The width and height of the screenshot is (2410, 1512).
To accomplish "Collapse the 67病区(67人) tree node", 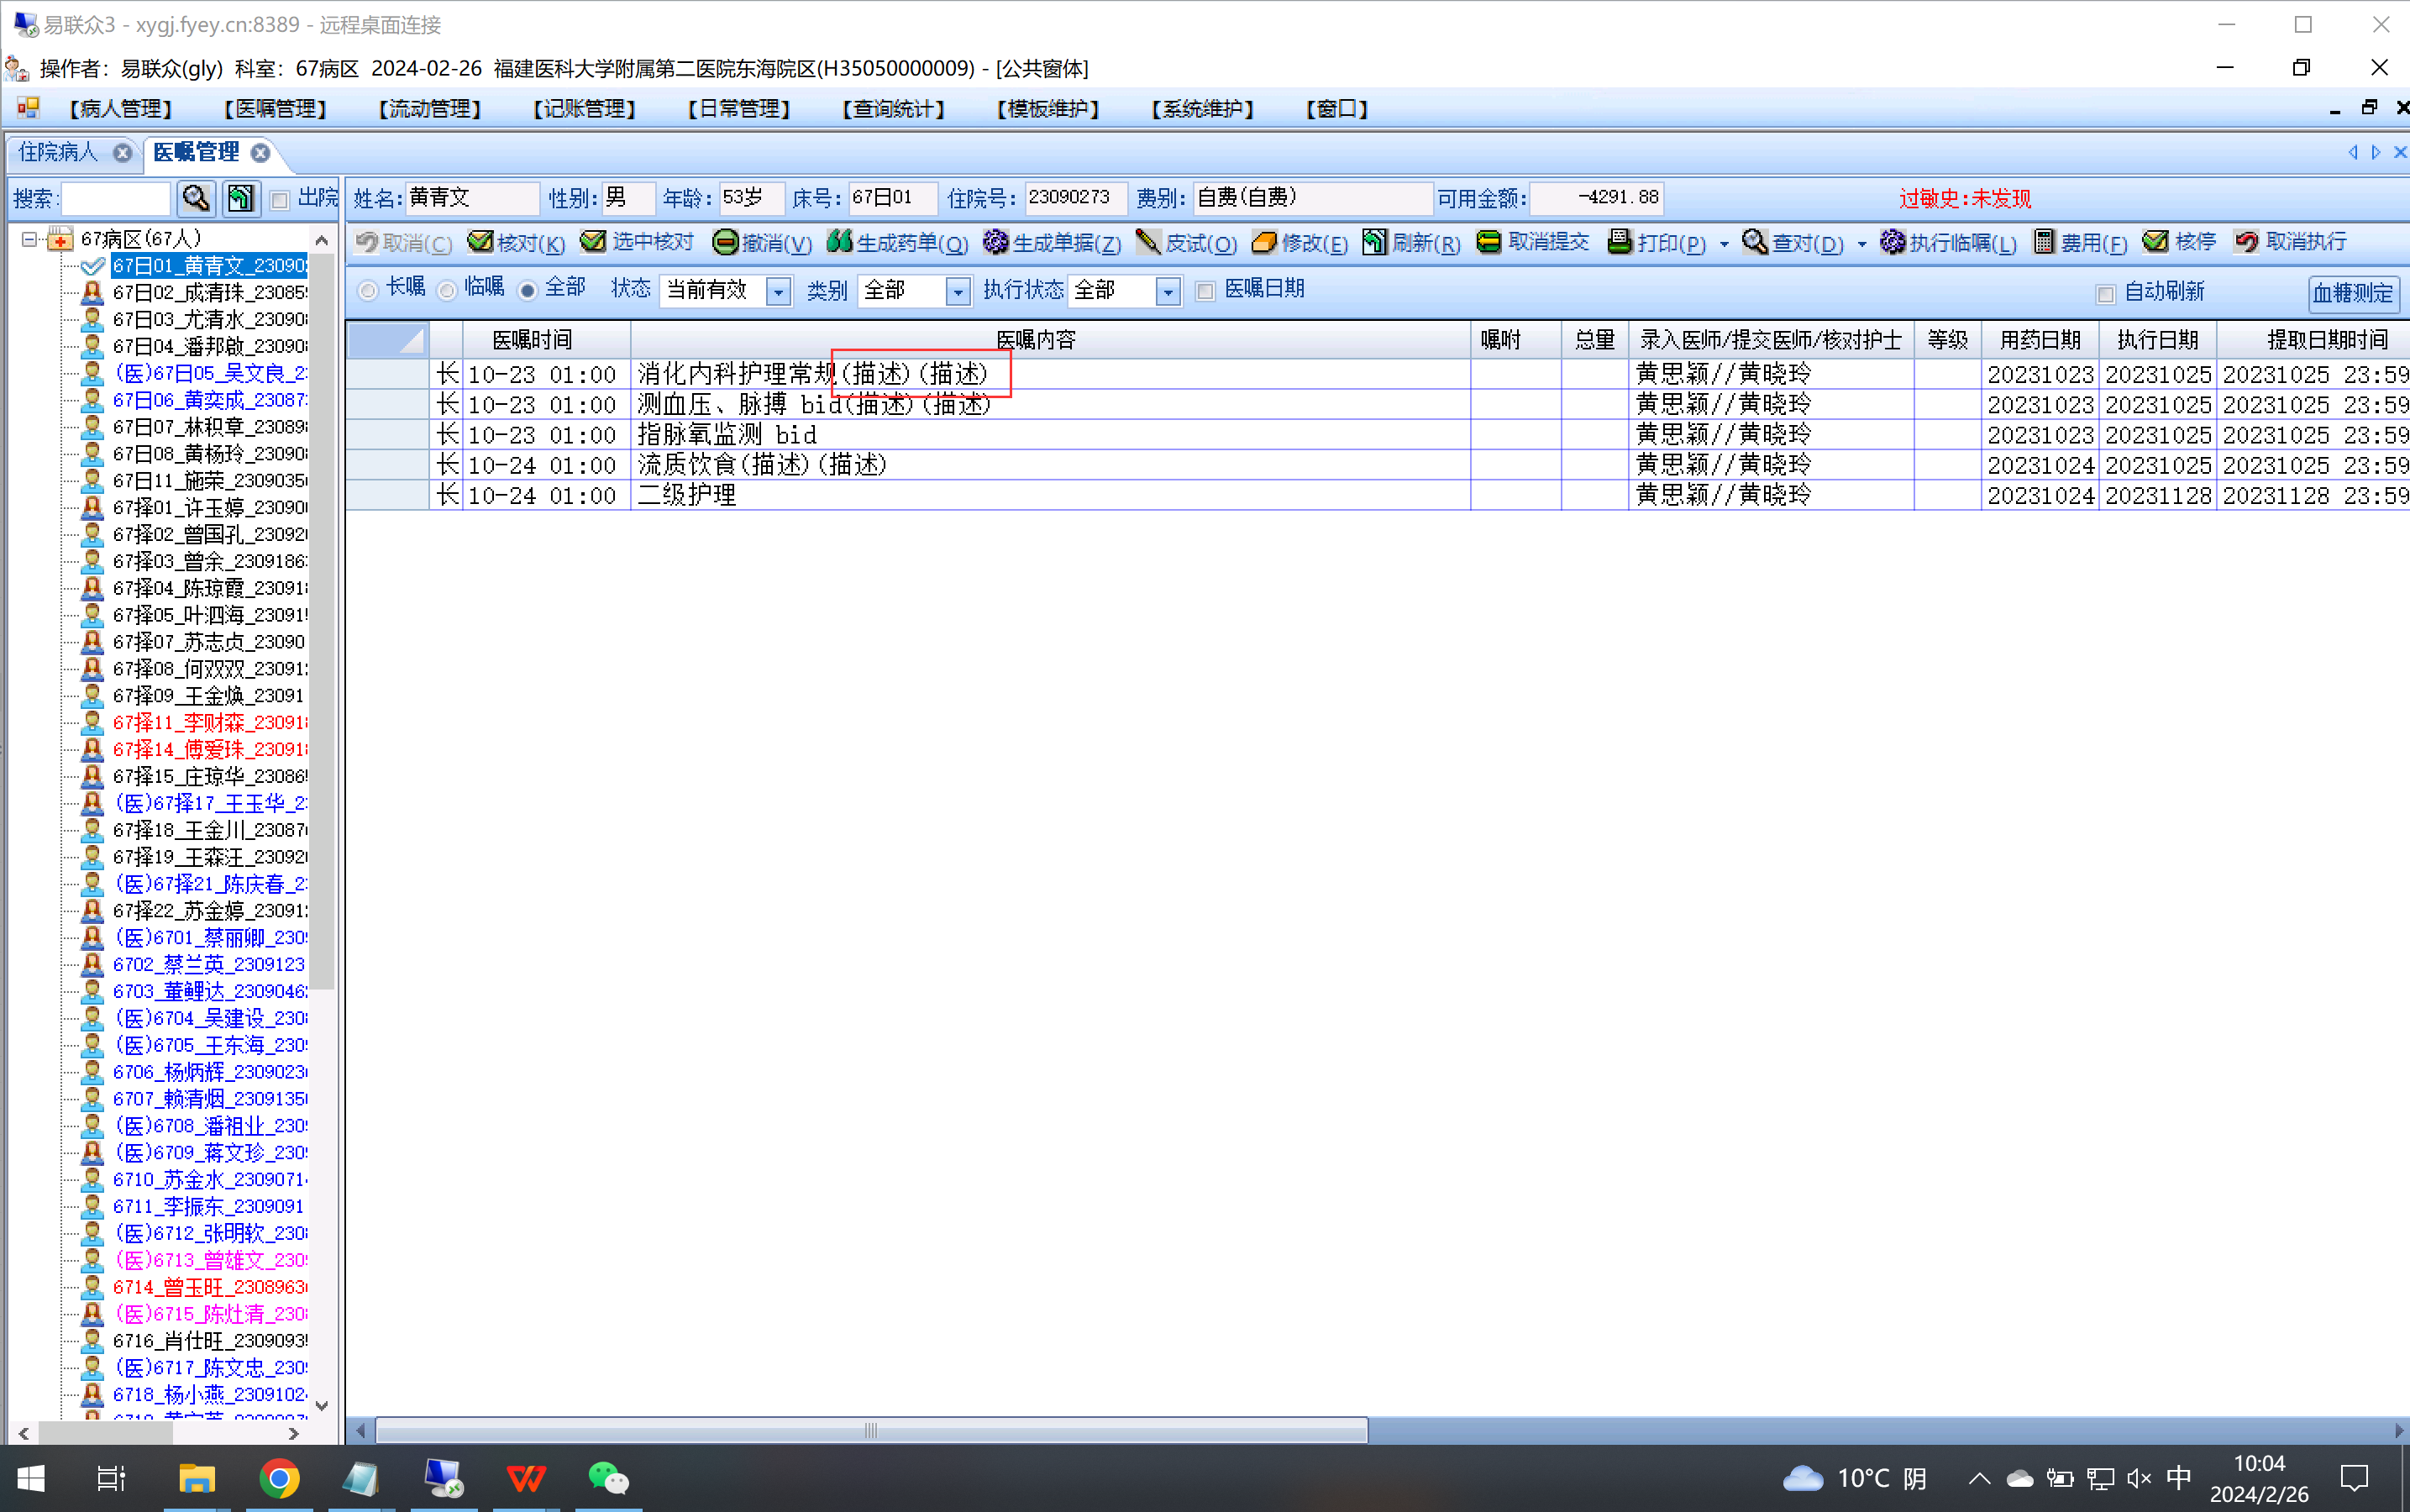I will tap(29, 239).
